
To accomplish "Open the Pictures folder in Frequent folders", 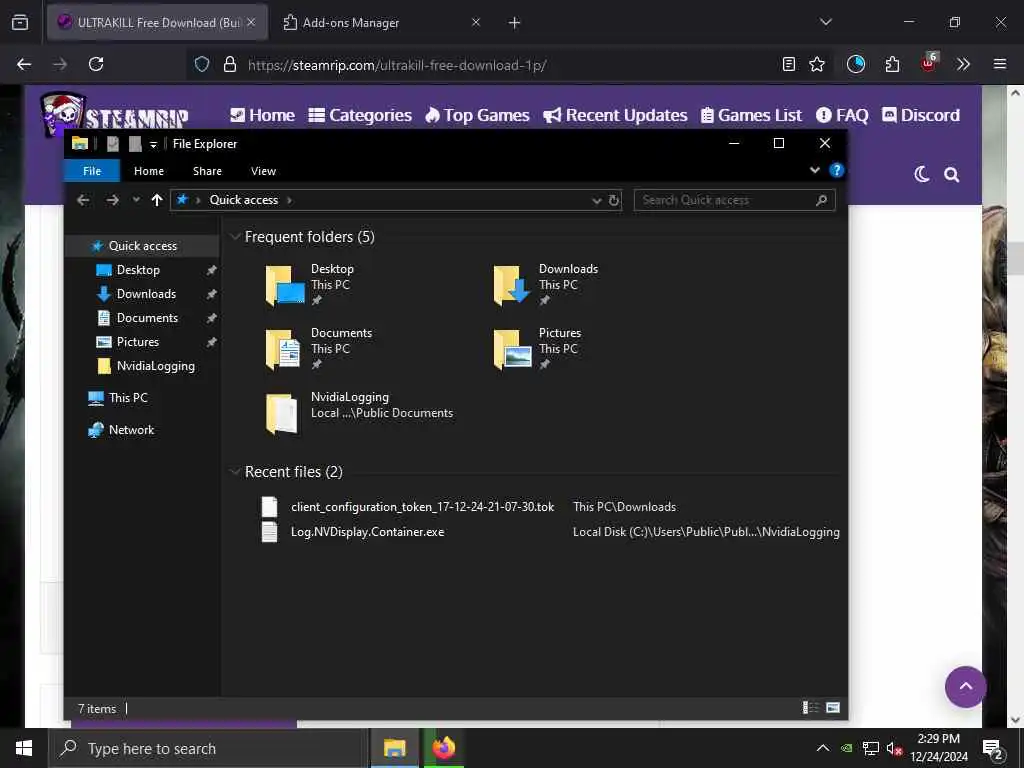I will pyautogui.click(x=537, y=349).
